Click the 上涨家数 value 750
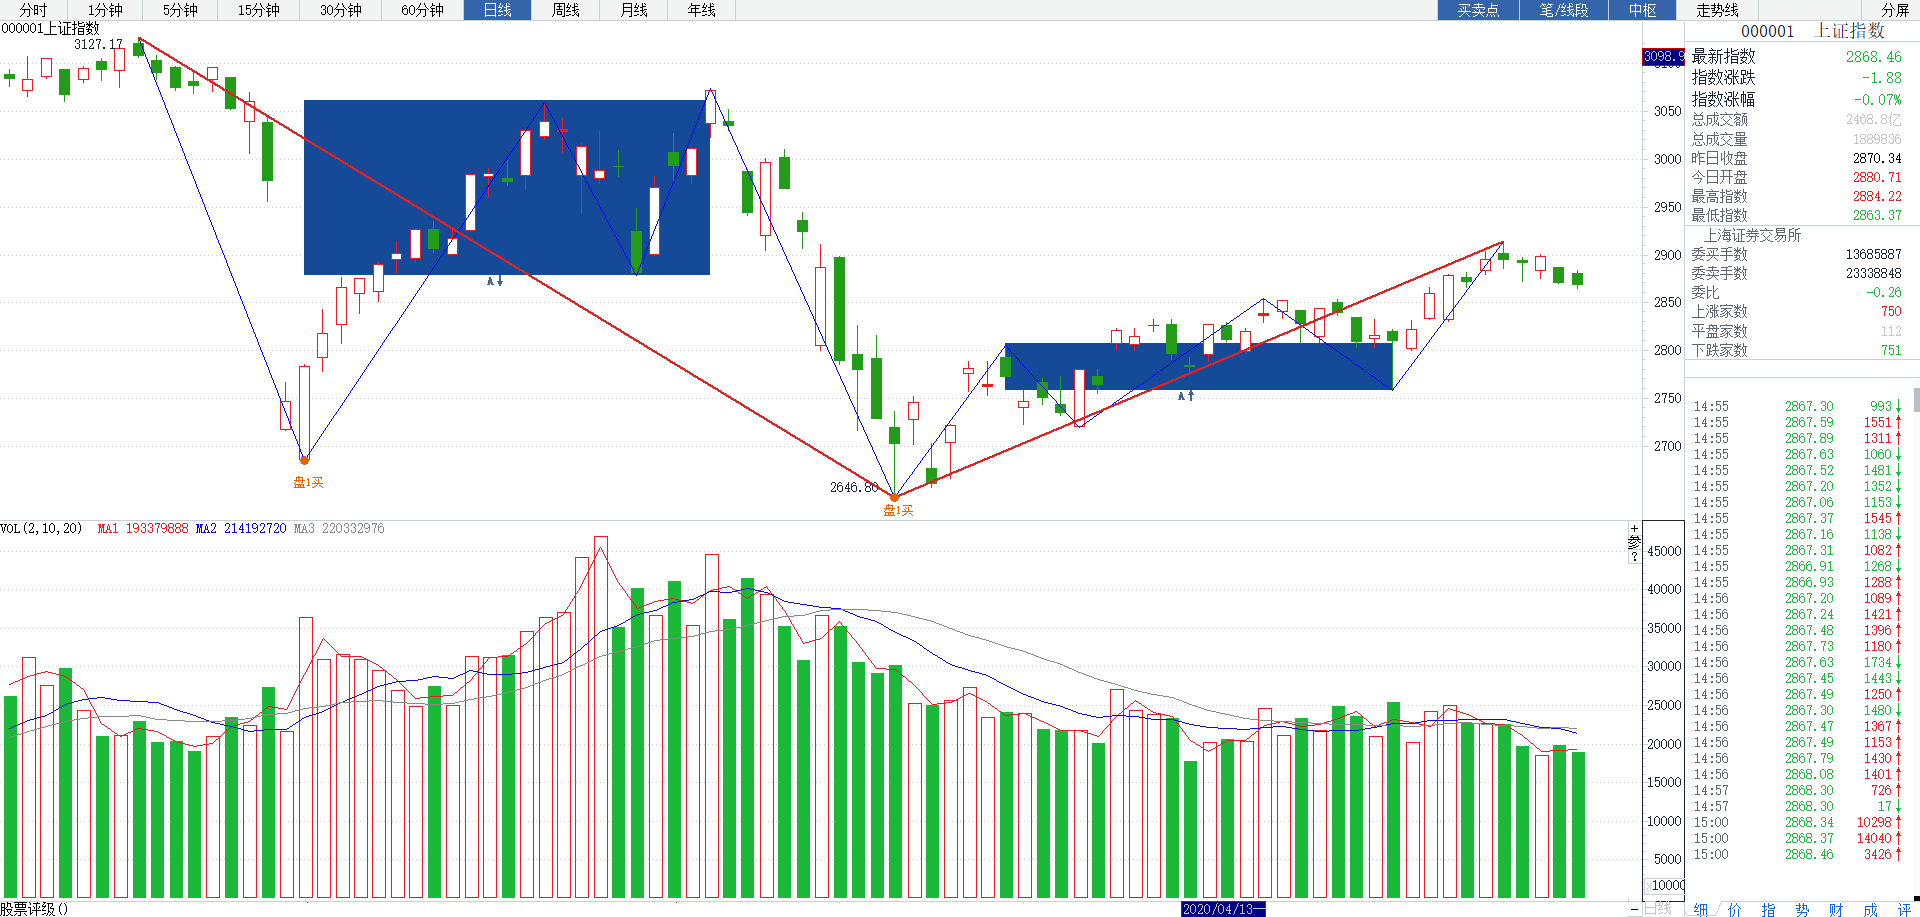Image resolution: width=1920 pixels, height=917 pixels. click(x=1891, y=311)
